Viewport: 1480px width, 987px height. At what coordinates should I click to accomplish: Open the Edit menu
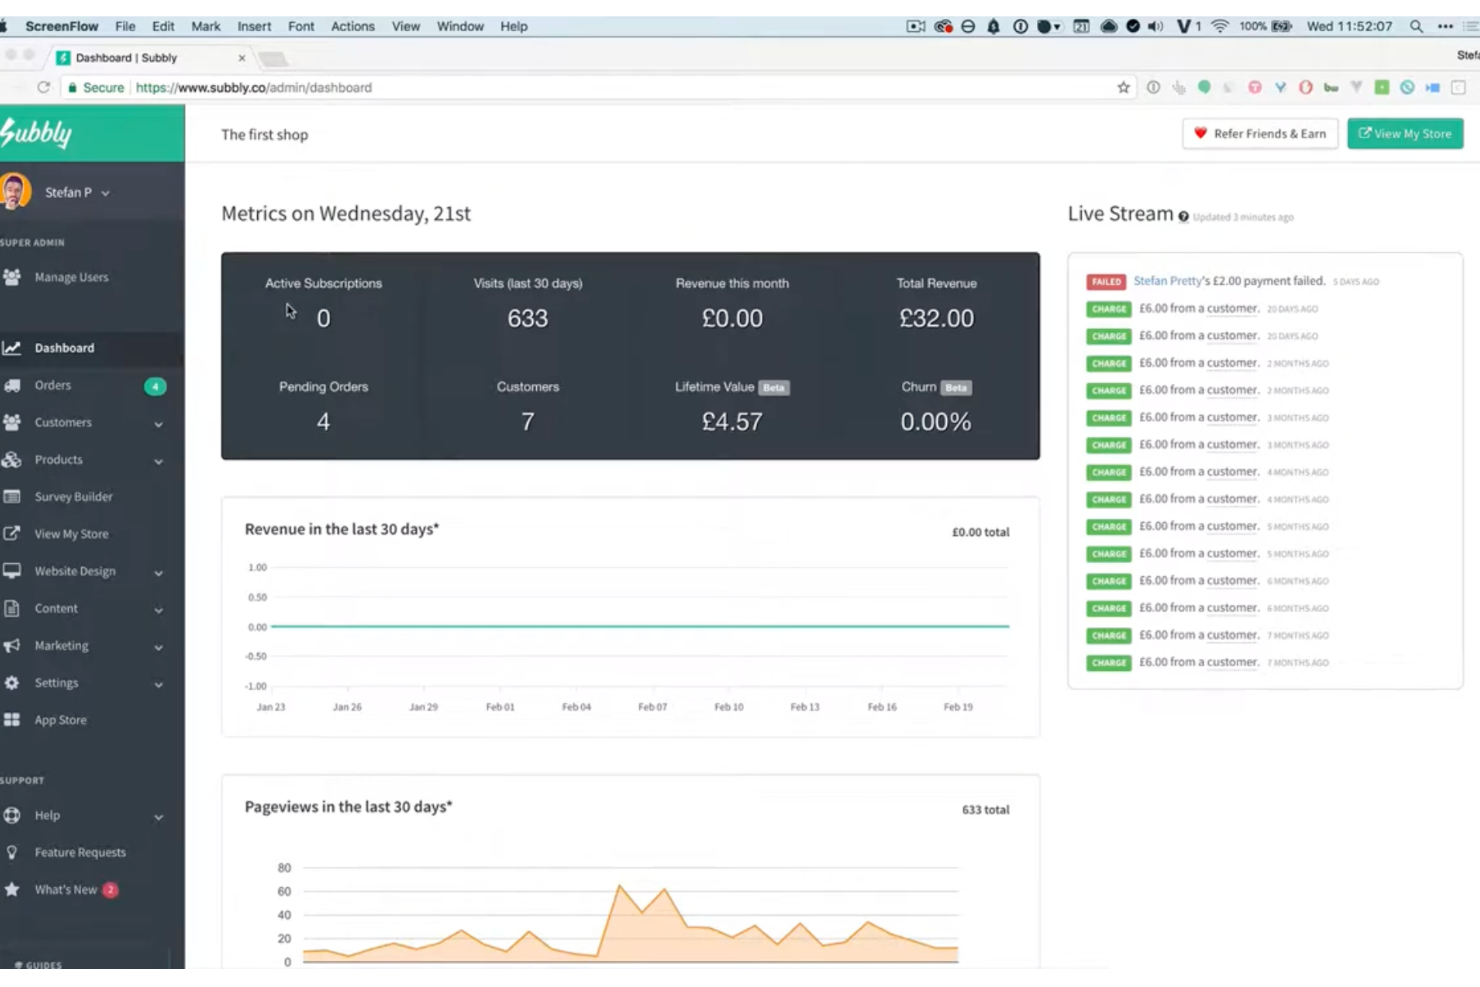coord(163,27)
